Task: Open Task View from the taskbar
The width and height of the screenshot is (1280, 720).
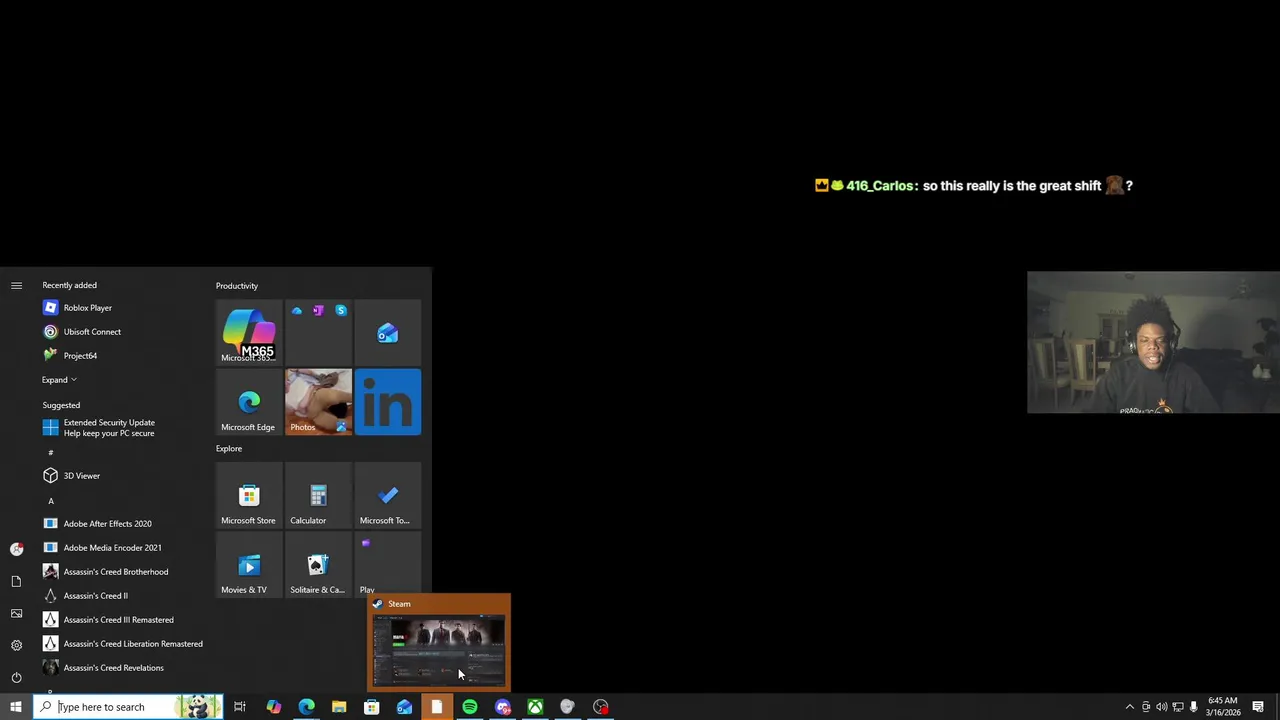Action: (240, 707)
